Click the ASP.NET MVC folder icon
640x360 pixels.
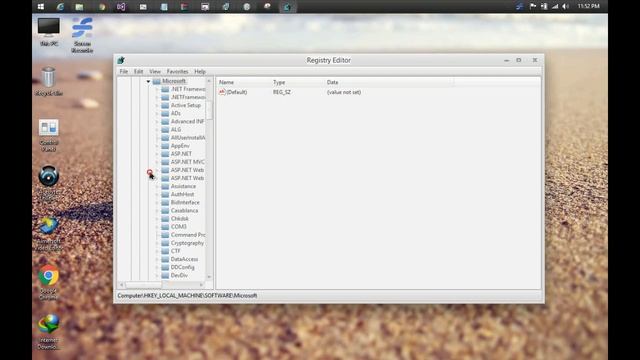click(165, 162)
